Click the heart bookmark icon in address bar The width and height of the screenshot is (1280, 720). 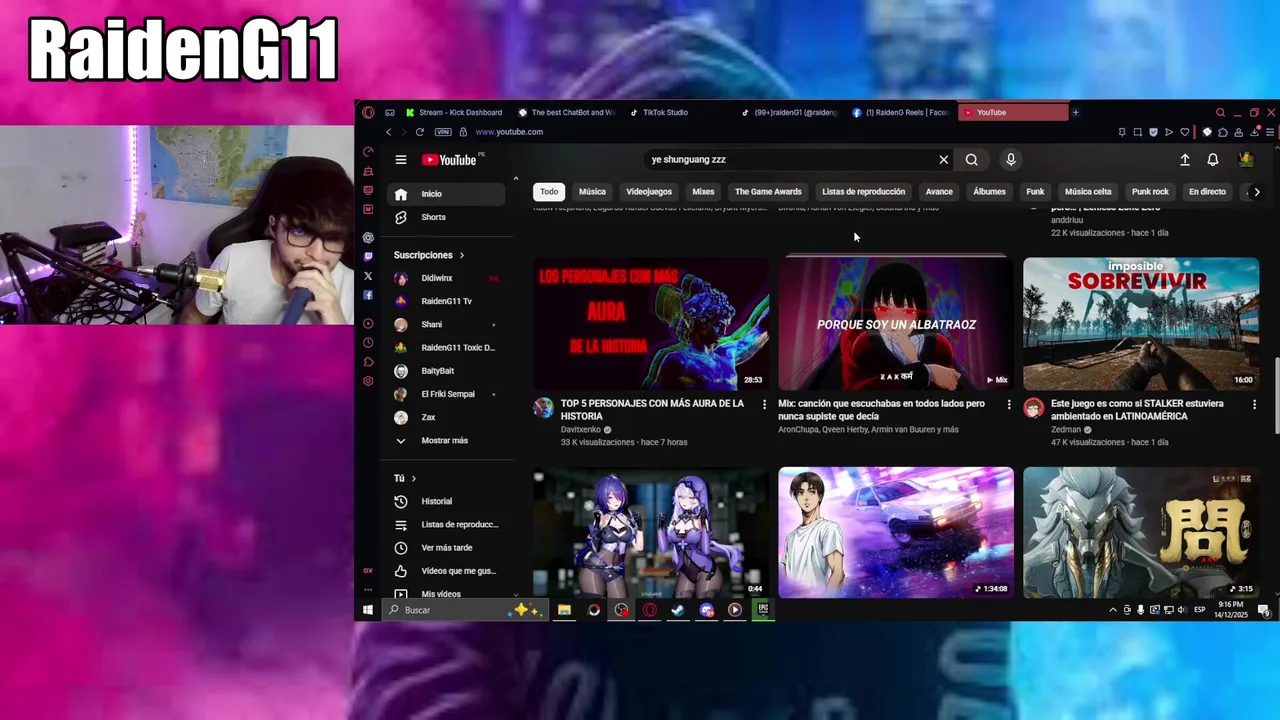pyautogui.click(x=1185, y=132)
